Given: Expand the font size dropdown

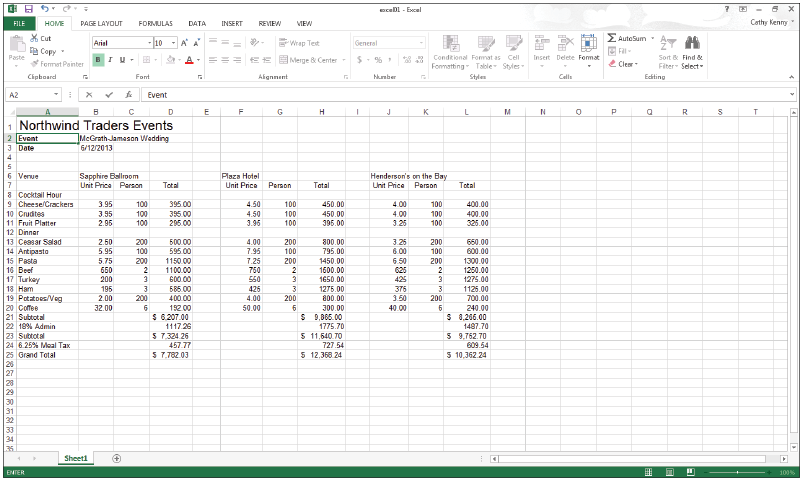Looking at the screenshot, I should 174,43.
